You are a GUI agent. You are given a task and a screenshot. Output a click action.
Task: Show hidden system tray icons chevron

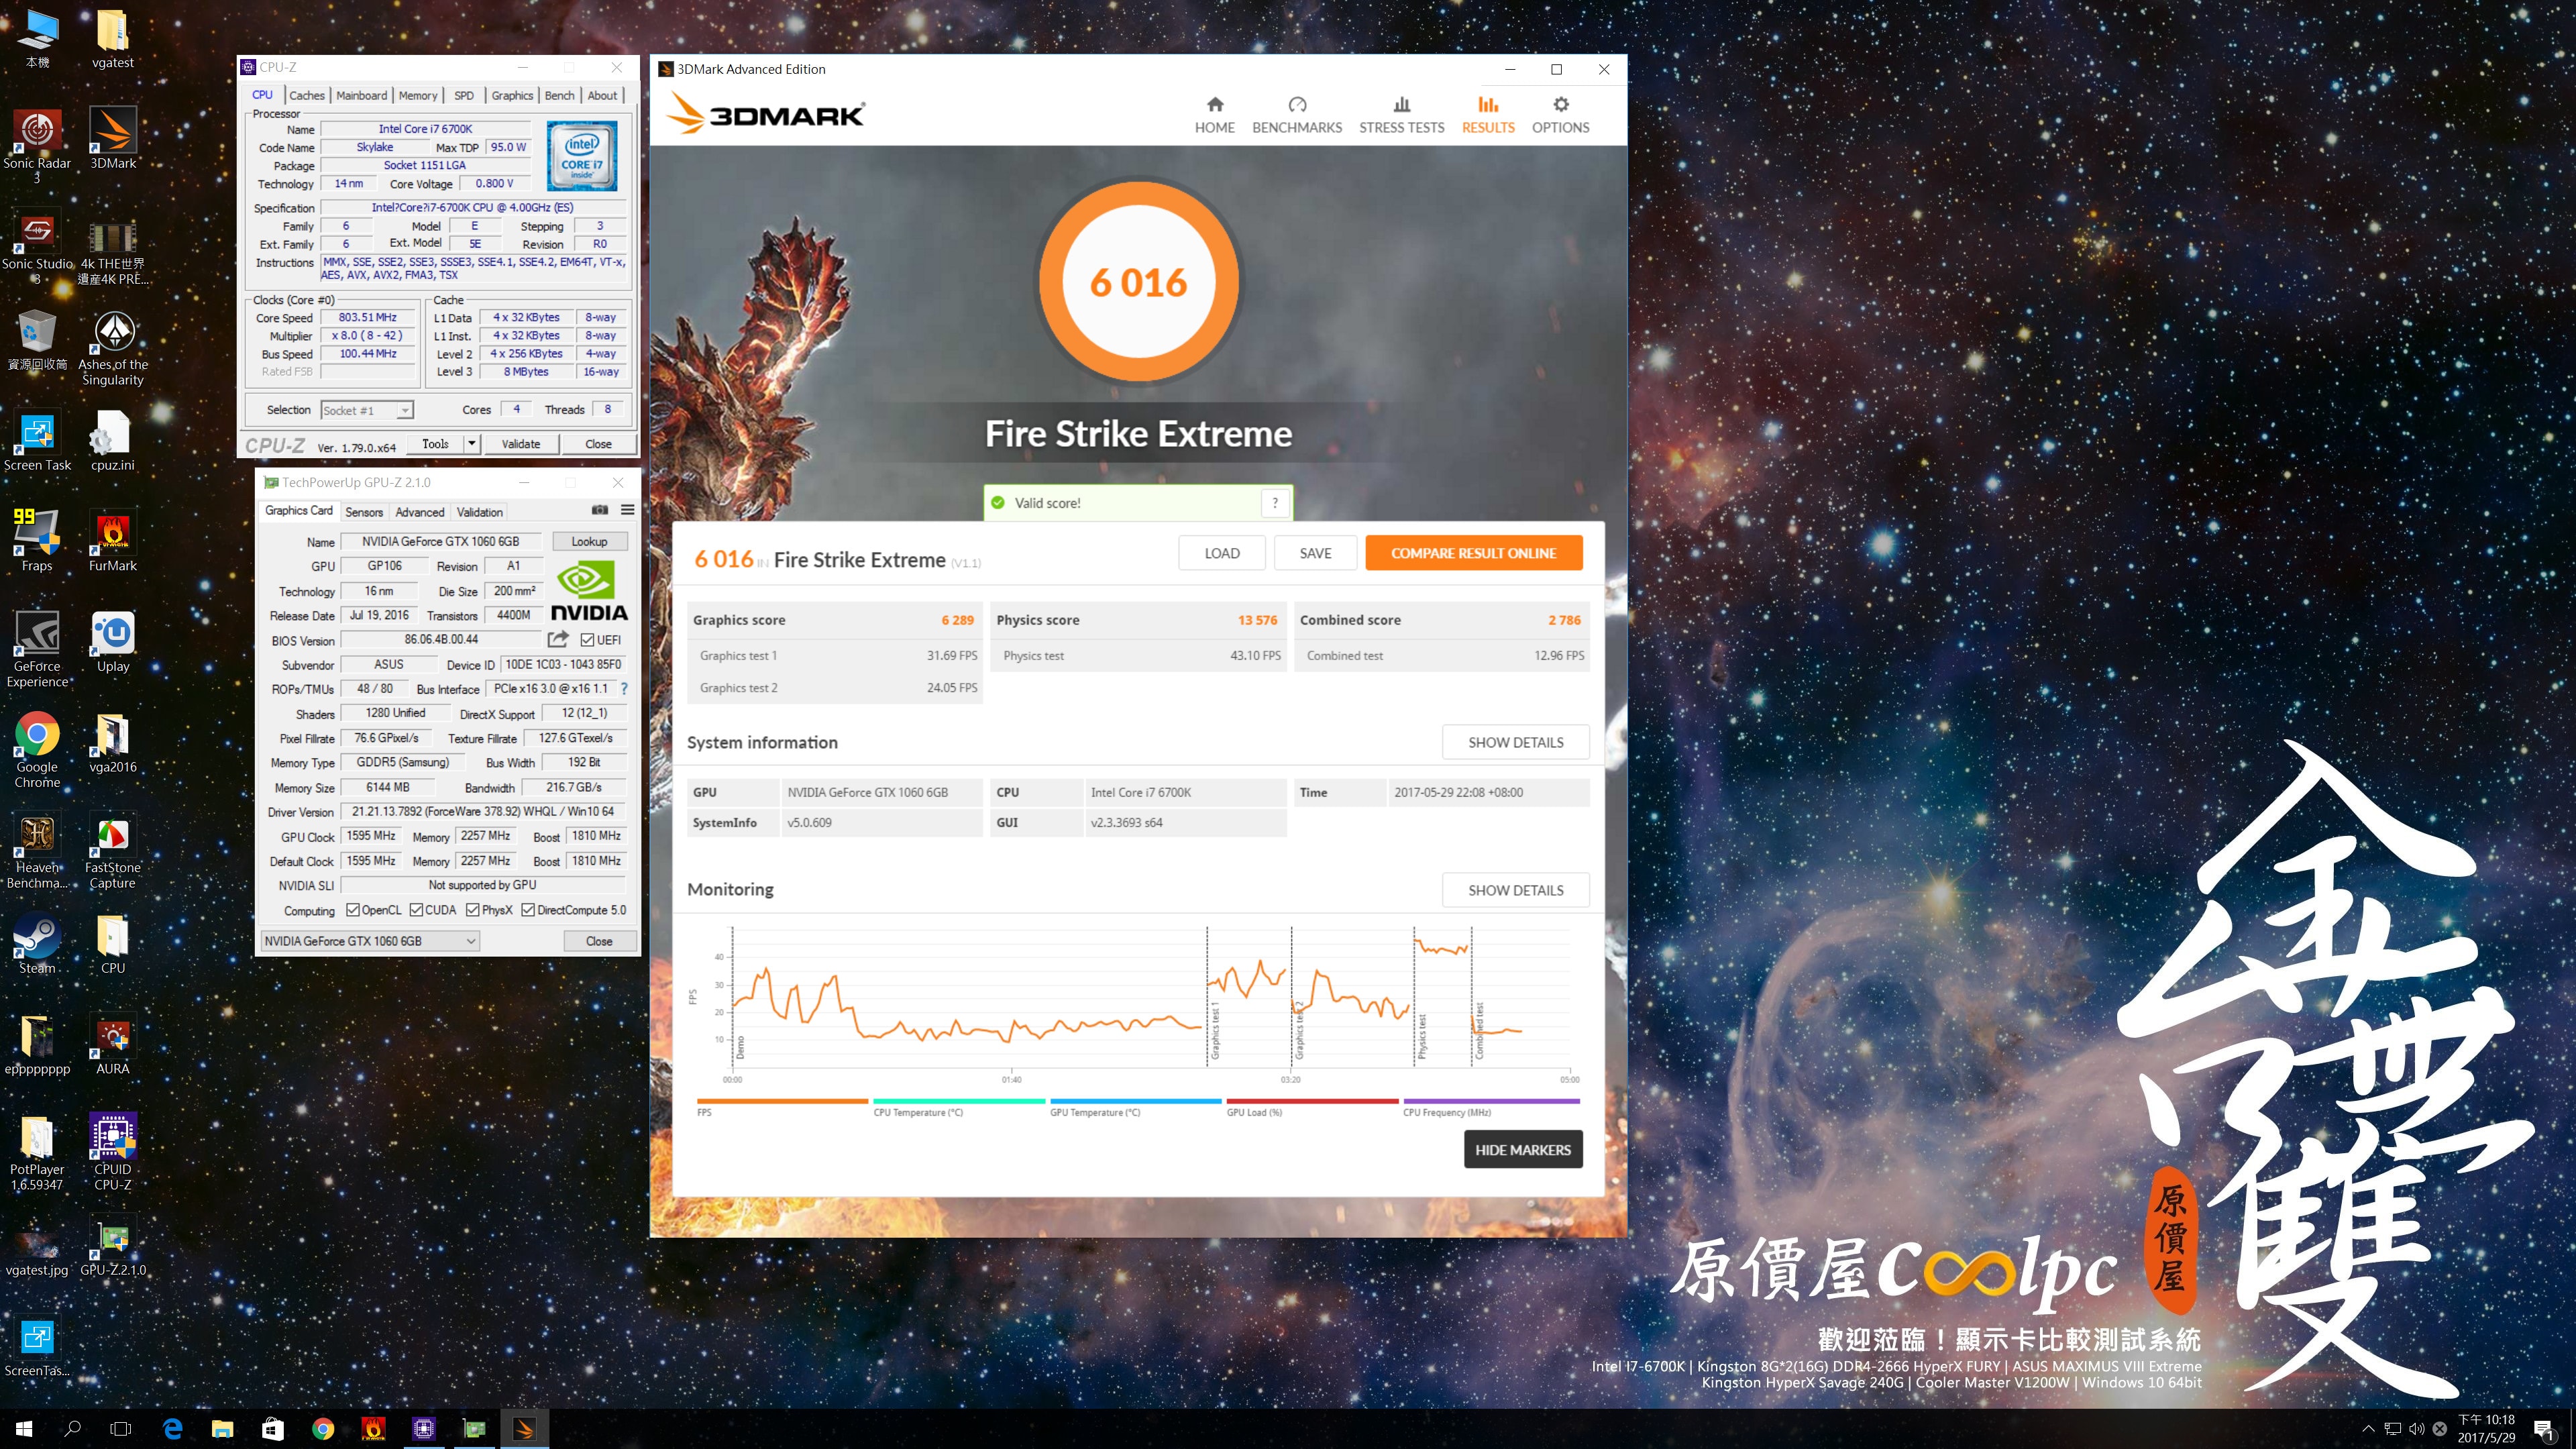[2368, 1429]
